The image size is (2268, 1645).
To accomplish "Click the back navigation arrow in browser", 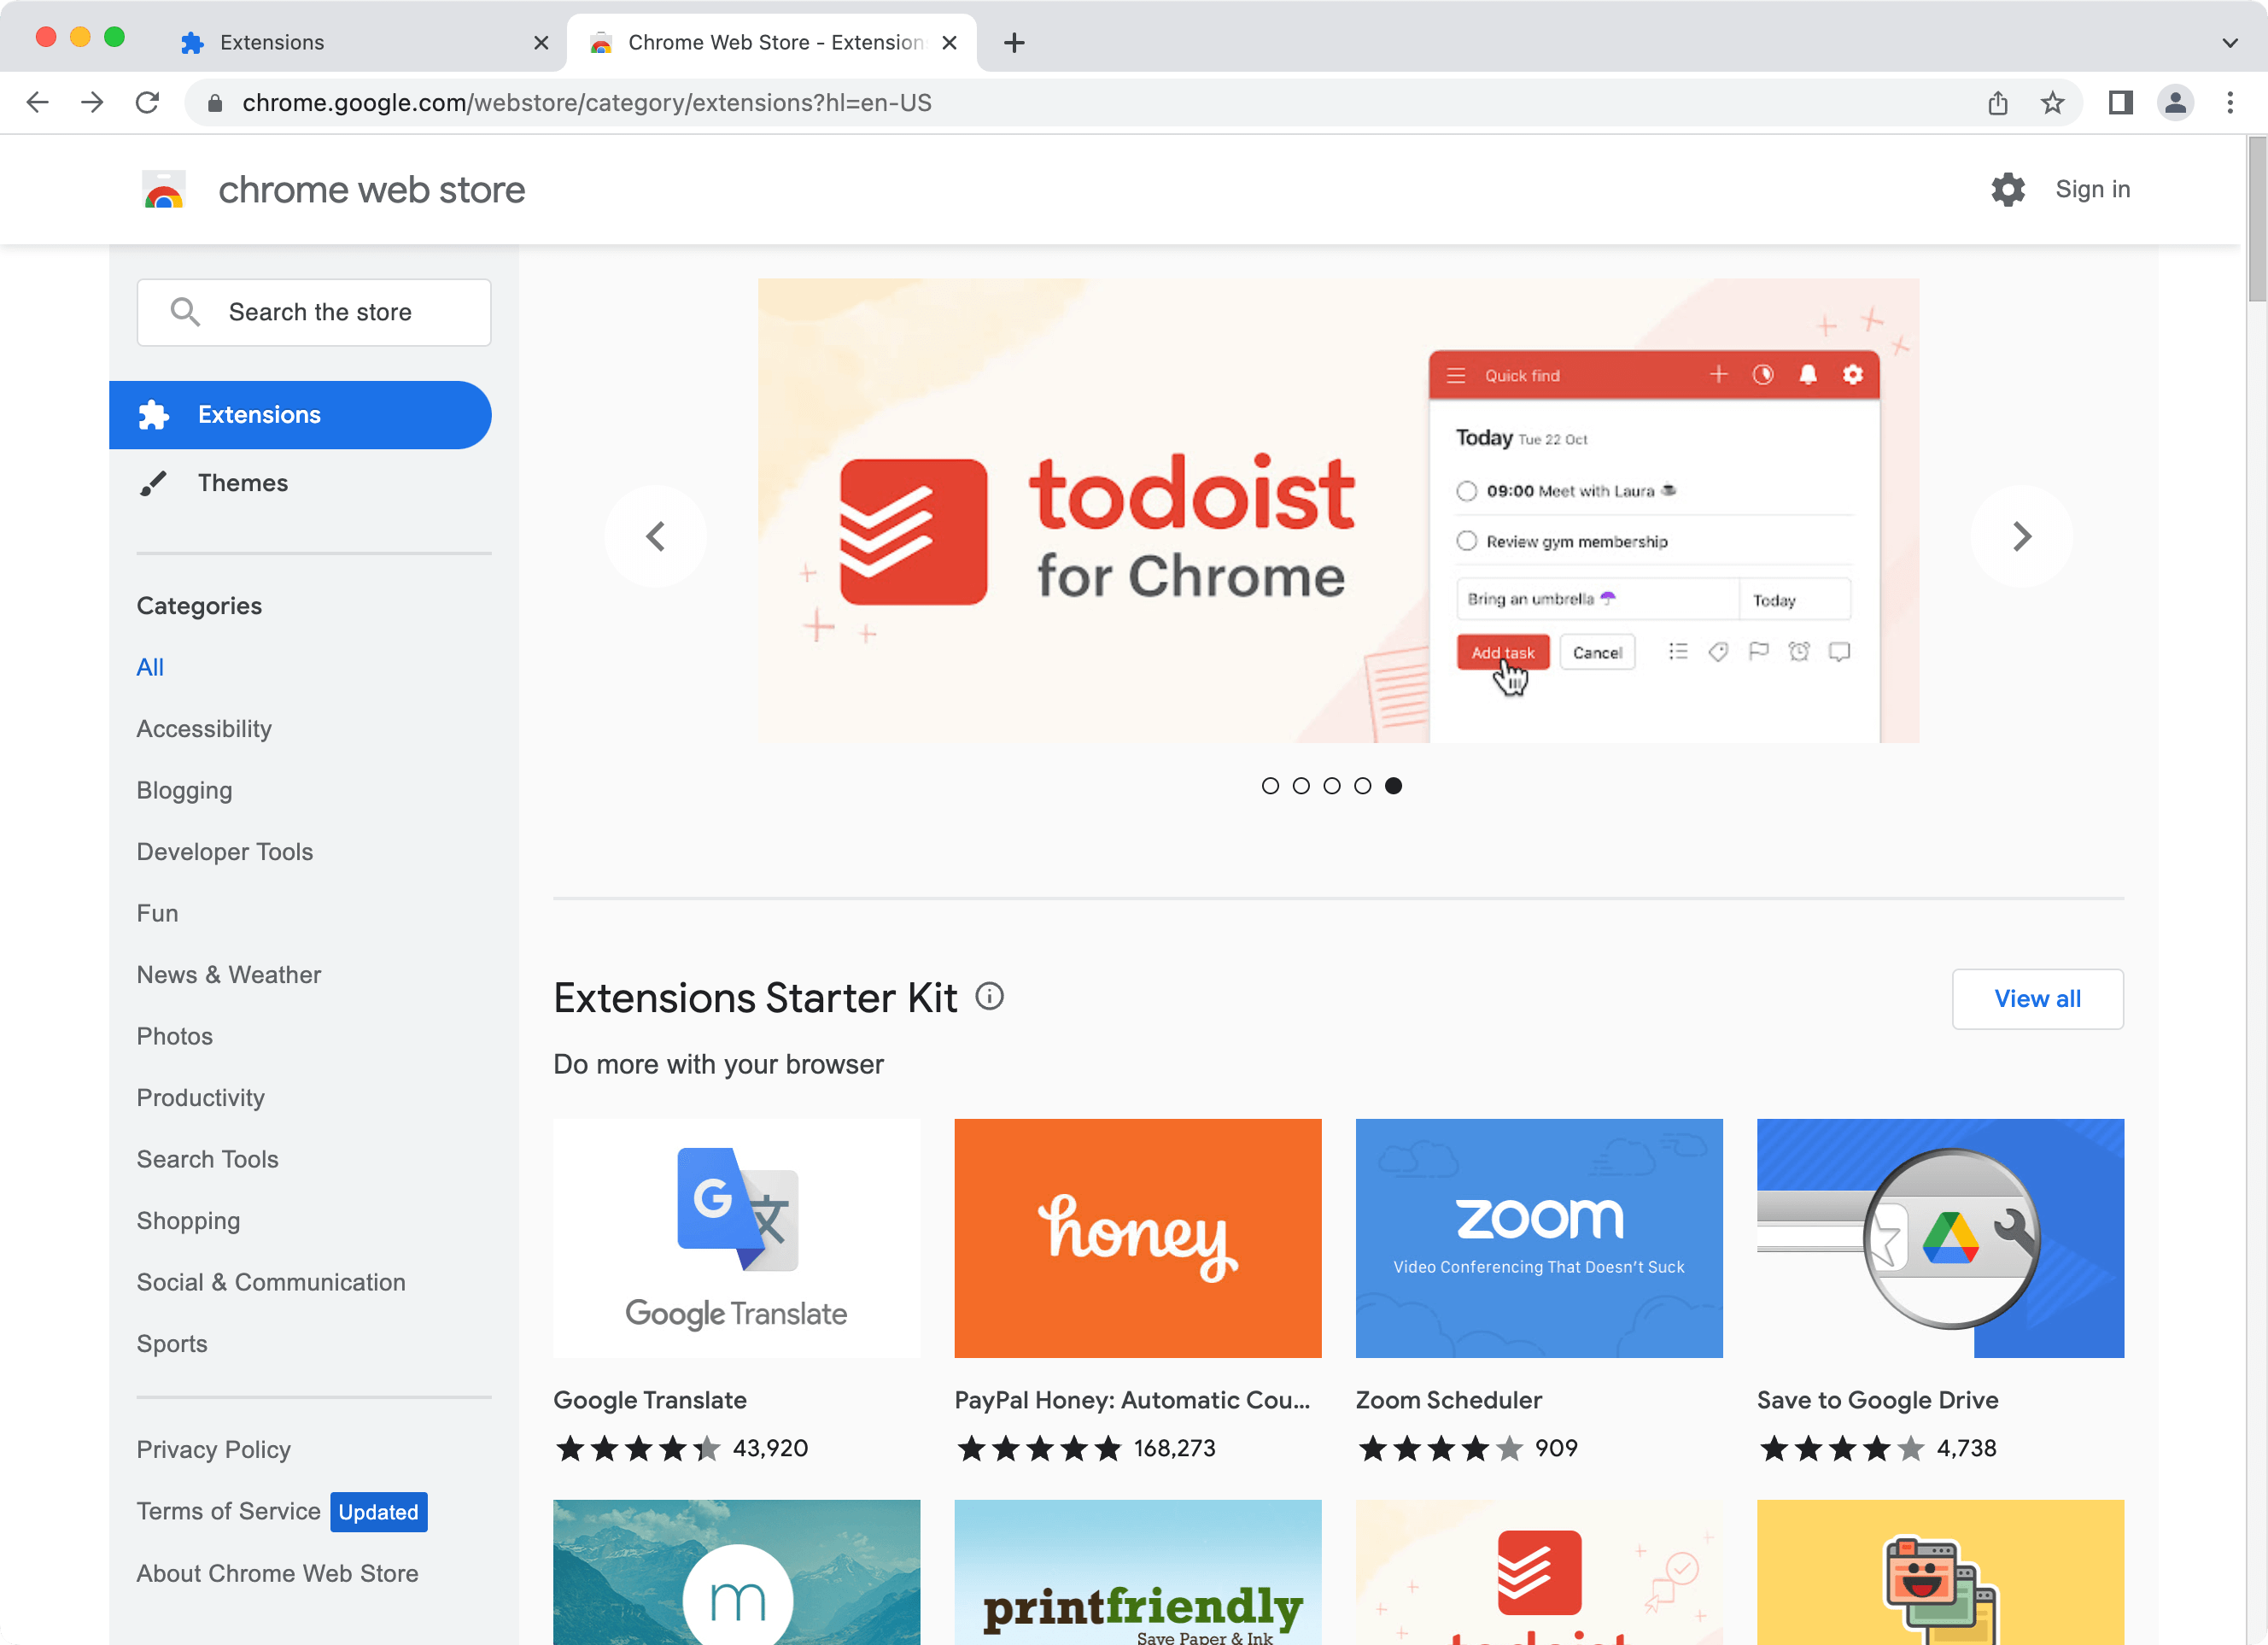I will tap(38, 102).
